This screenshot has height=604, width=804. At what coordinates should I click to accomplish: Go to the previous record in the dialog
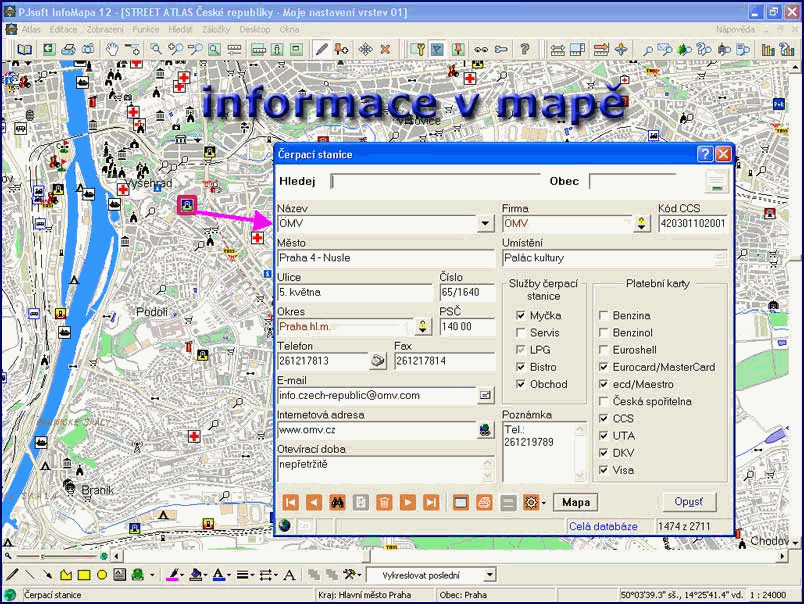click(x=314, y=502)
